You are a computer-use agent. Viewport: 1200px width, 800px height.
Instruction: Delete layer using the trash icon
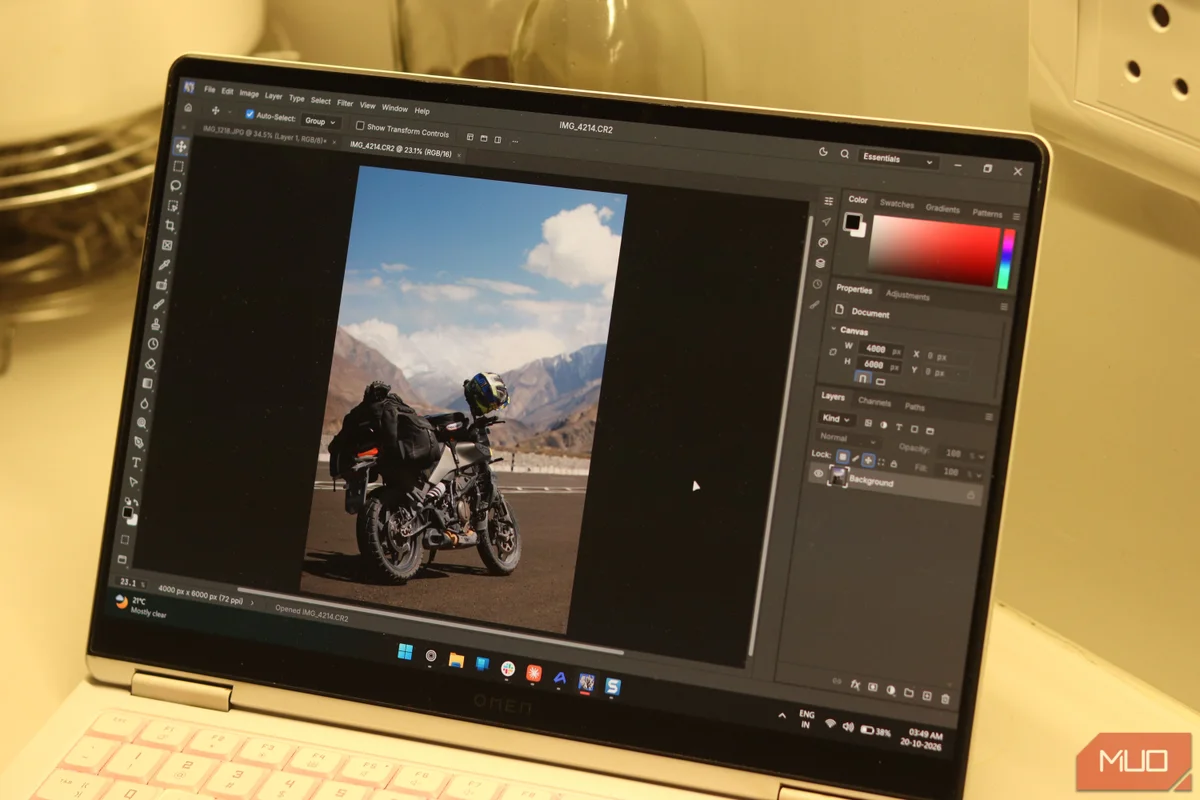tap(945, 698)
